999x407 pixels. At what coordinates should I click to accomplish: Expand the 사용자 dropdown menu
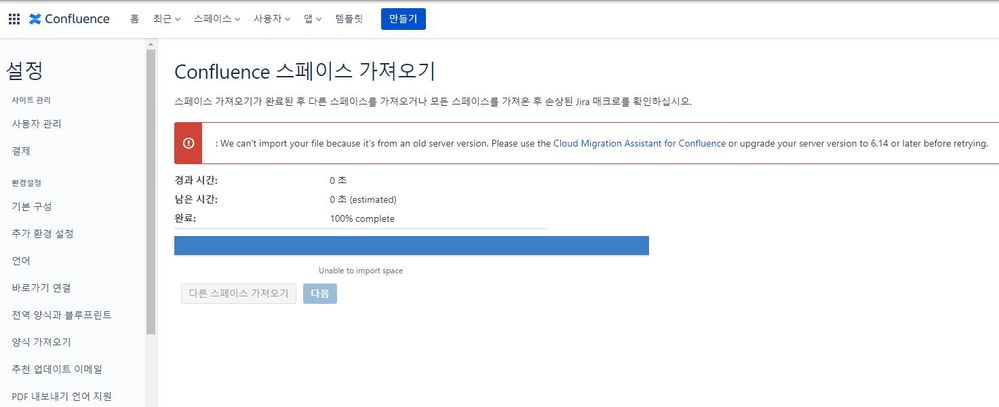[271, 19]
